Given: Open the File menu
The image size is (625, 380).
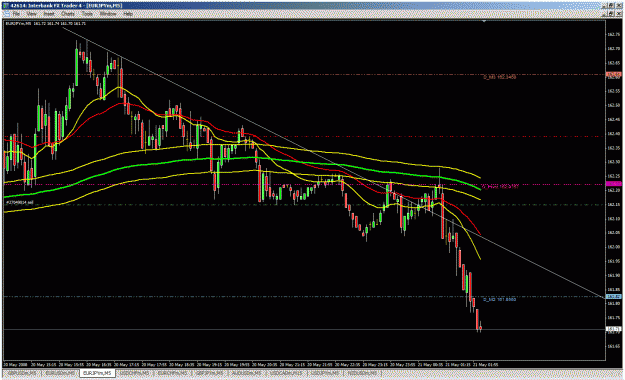Looking at the screenshot, I should click(16, 14).
